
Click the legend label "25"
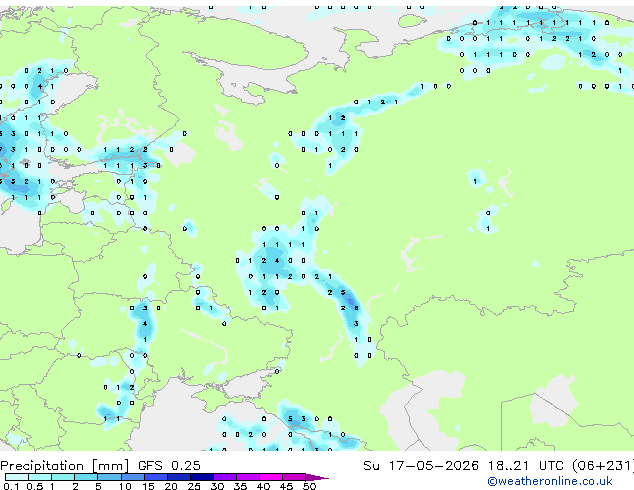tap(194, 486)
